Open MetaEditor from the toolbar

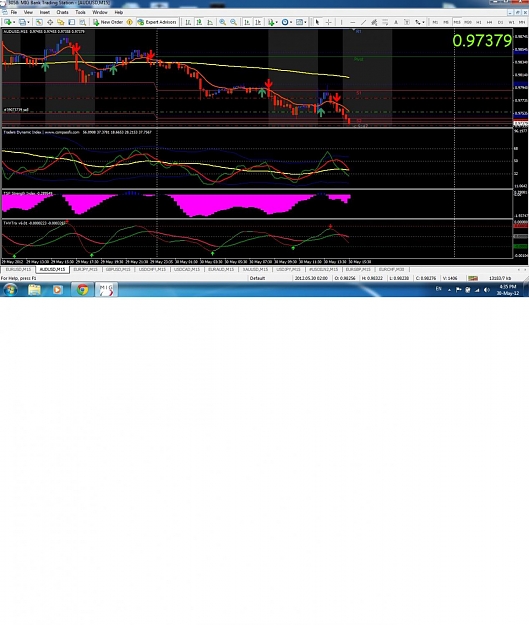(130, 22)
